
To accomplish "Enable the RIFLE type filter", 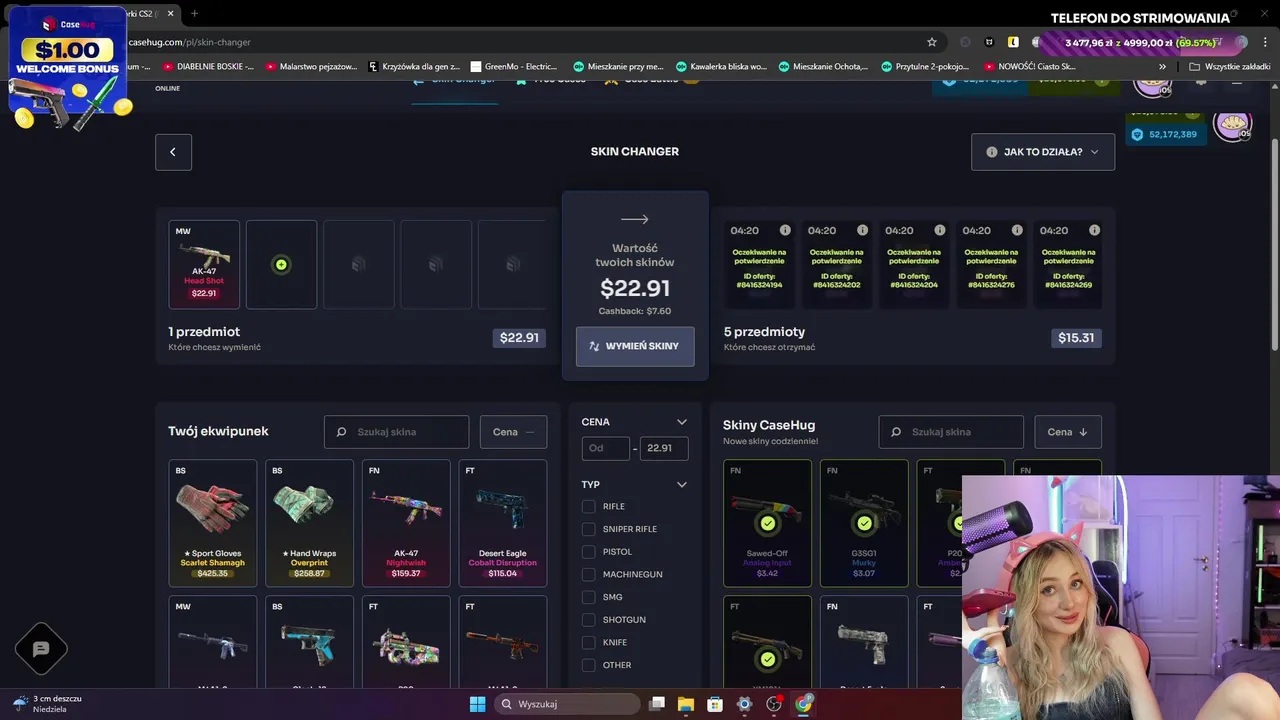I will (x=588, y=507).
